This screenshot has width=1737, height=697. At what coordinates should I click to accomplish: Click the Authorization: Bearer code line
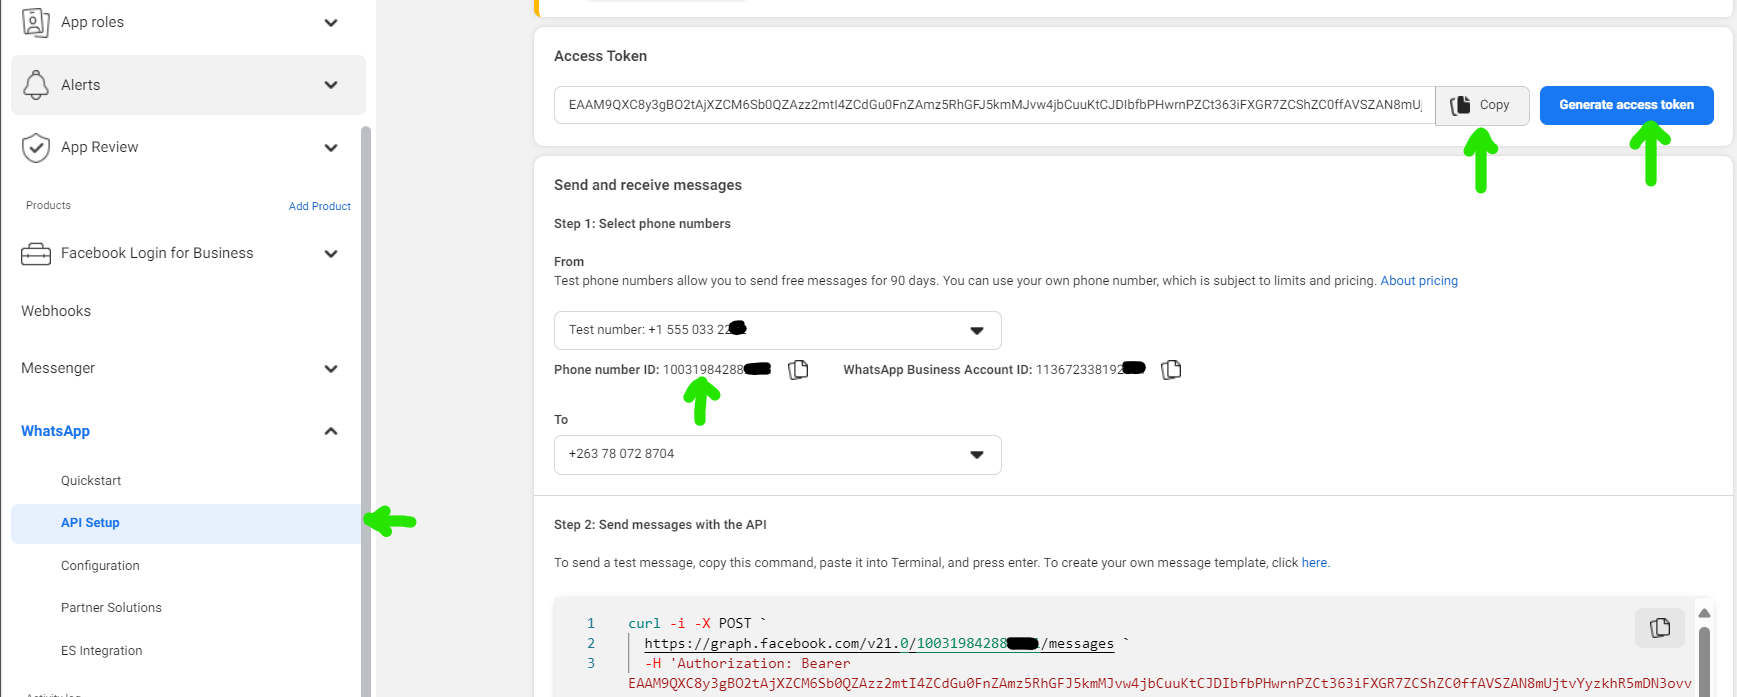tap(748, 664)
